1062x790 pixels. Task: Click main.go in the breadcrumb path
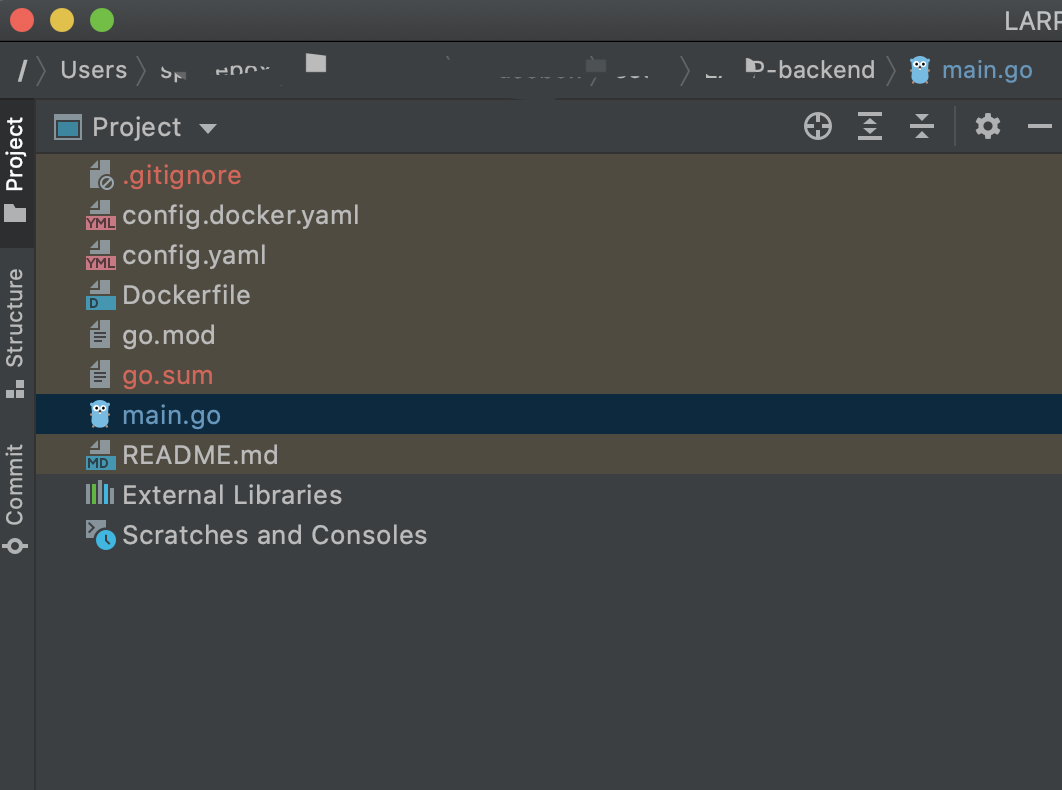point(986,70)
